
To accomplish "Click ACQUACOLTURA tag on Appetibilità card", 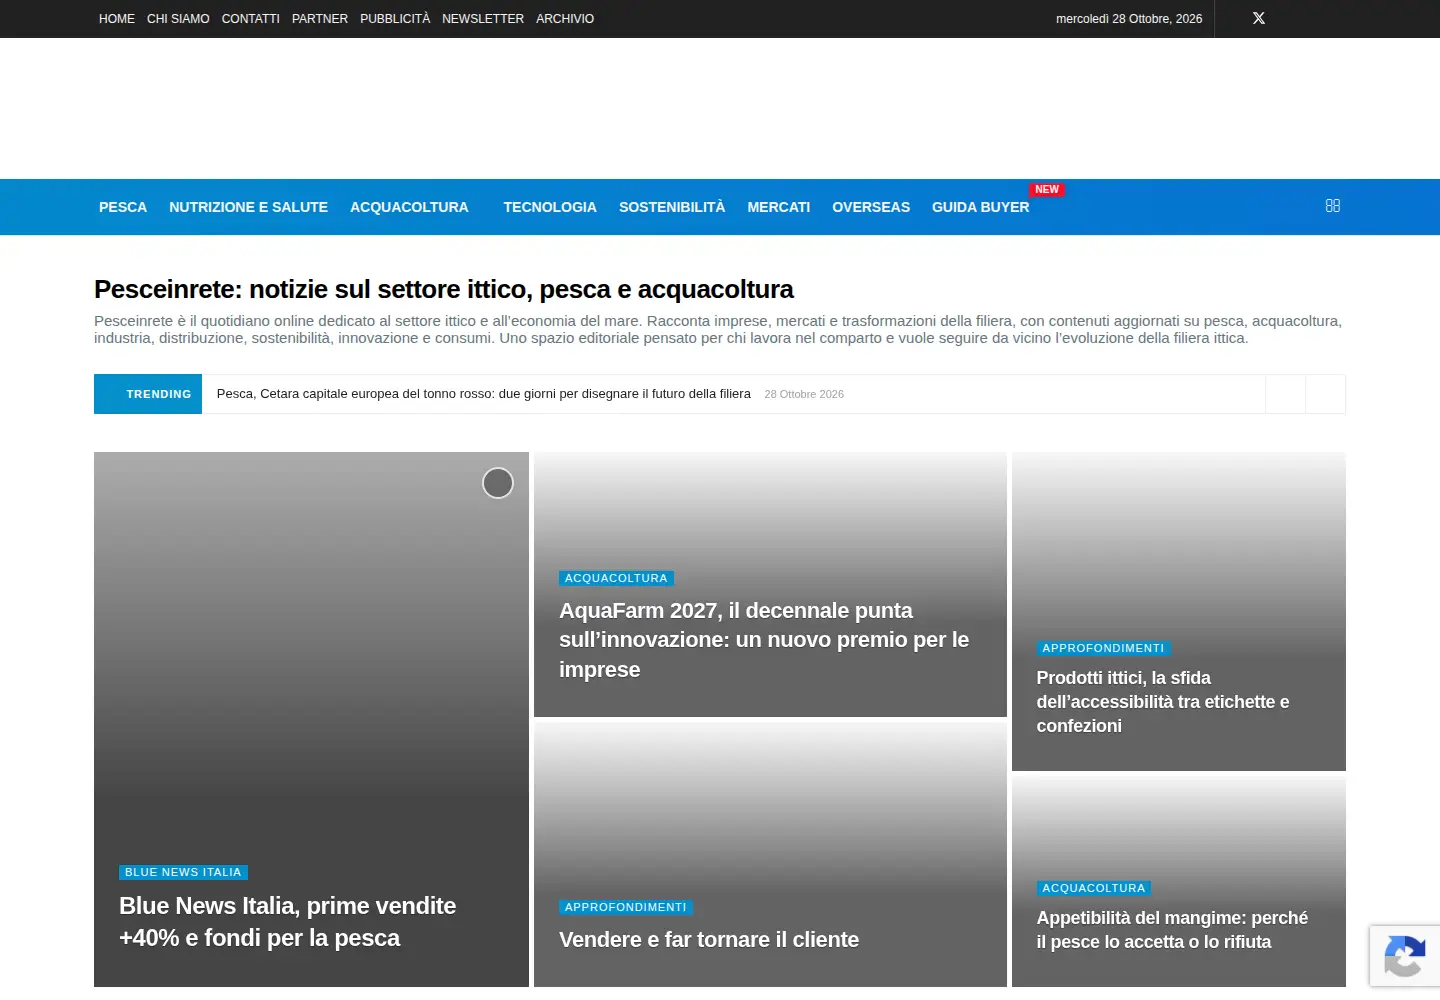I will [1094, 888].
